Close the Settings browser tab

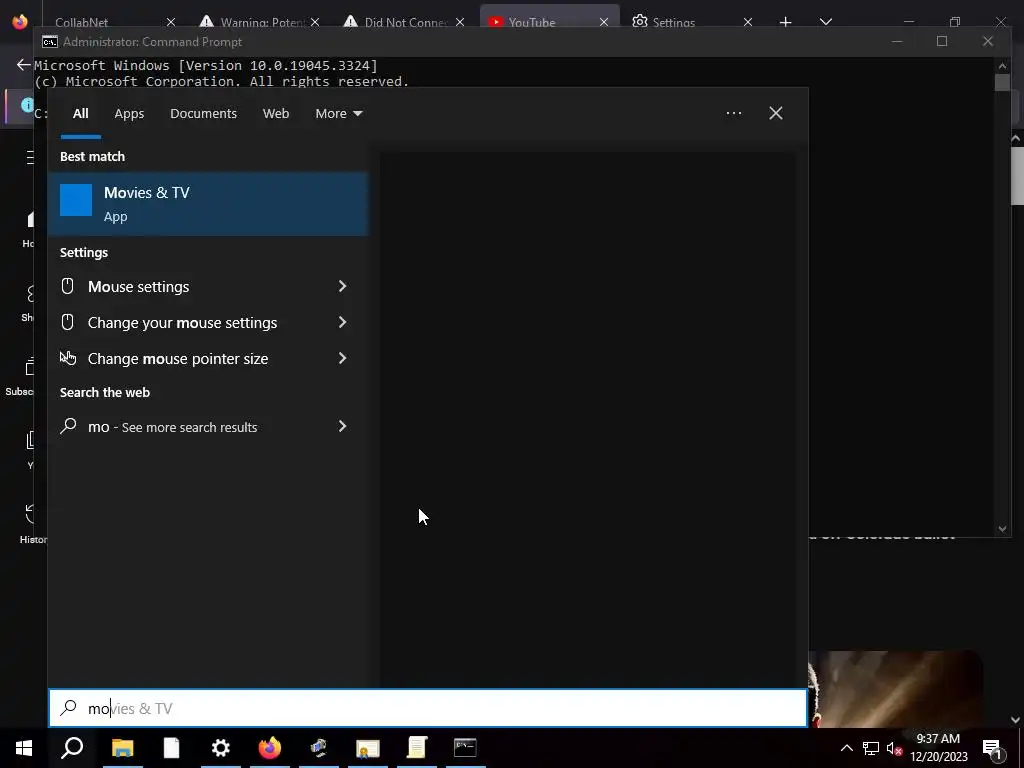pyautogui.click(x=748, y=22)
